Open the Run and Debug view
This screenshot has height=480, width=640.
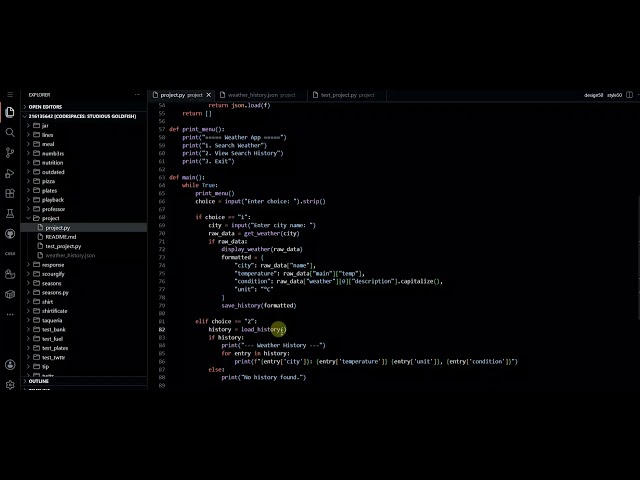click(10, 173)
